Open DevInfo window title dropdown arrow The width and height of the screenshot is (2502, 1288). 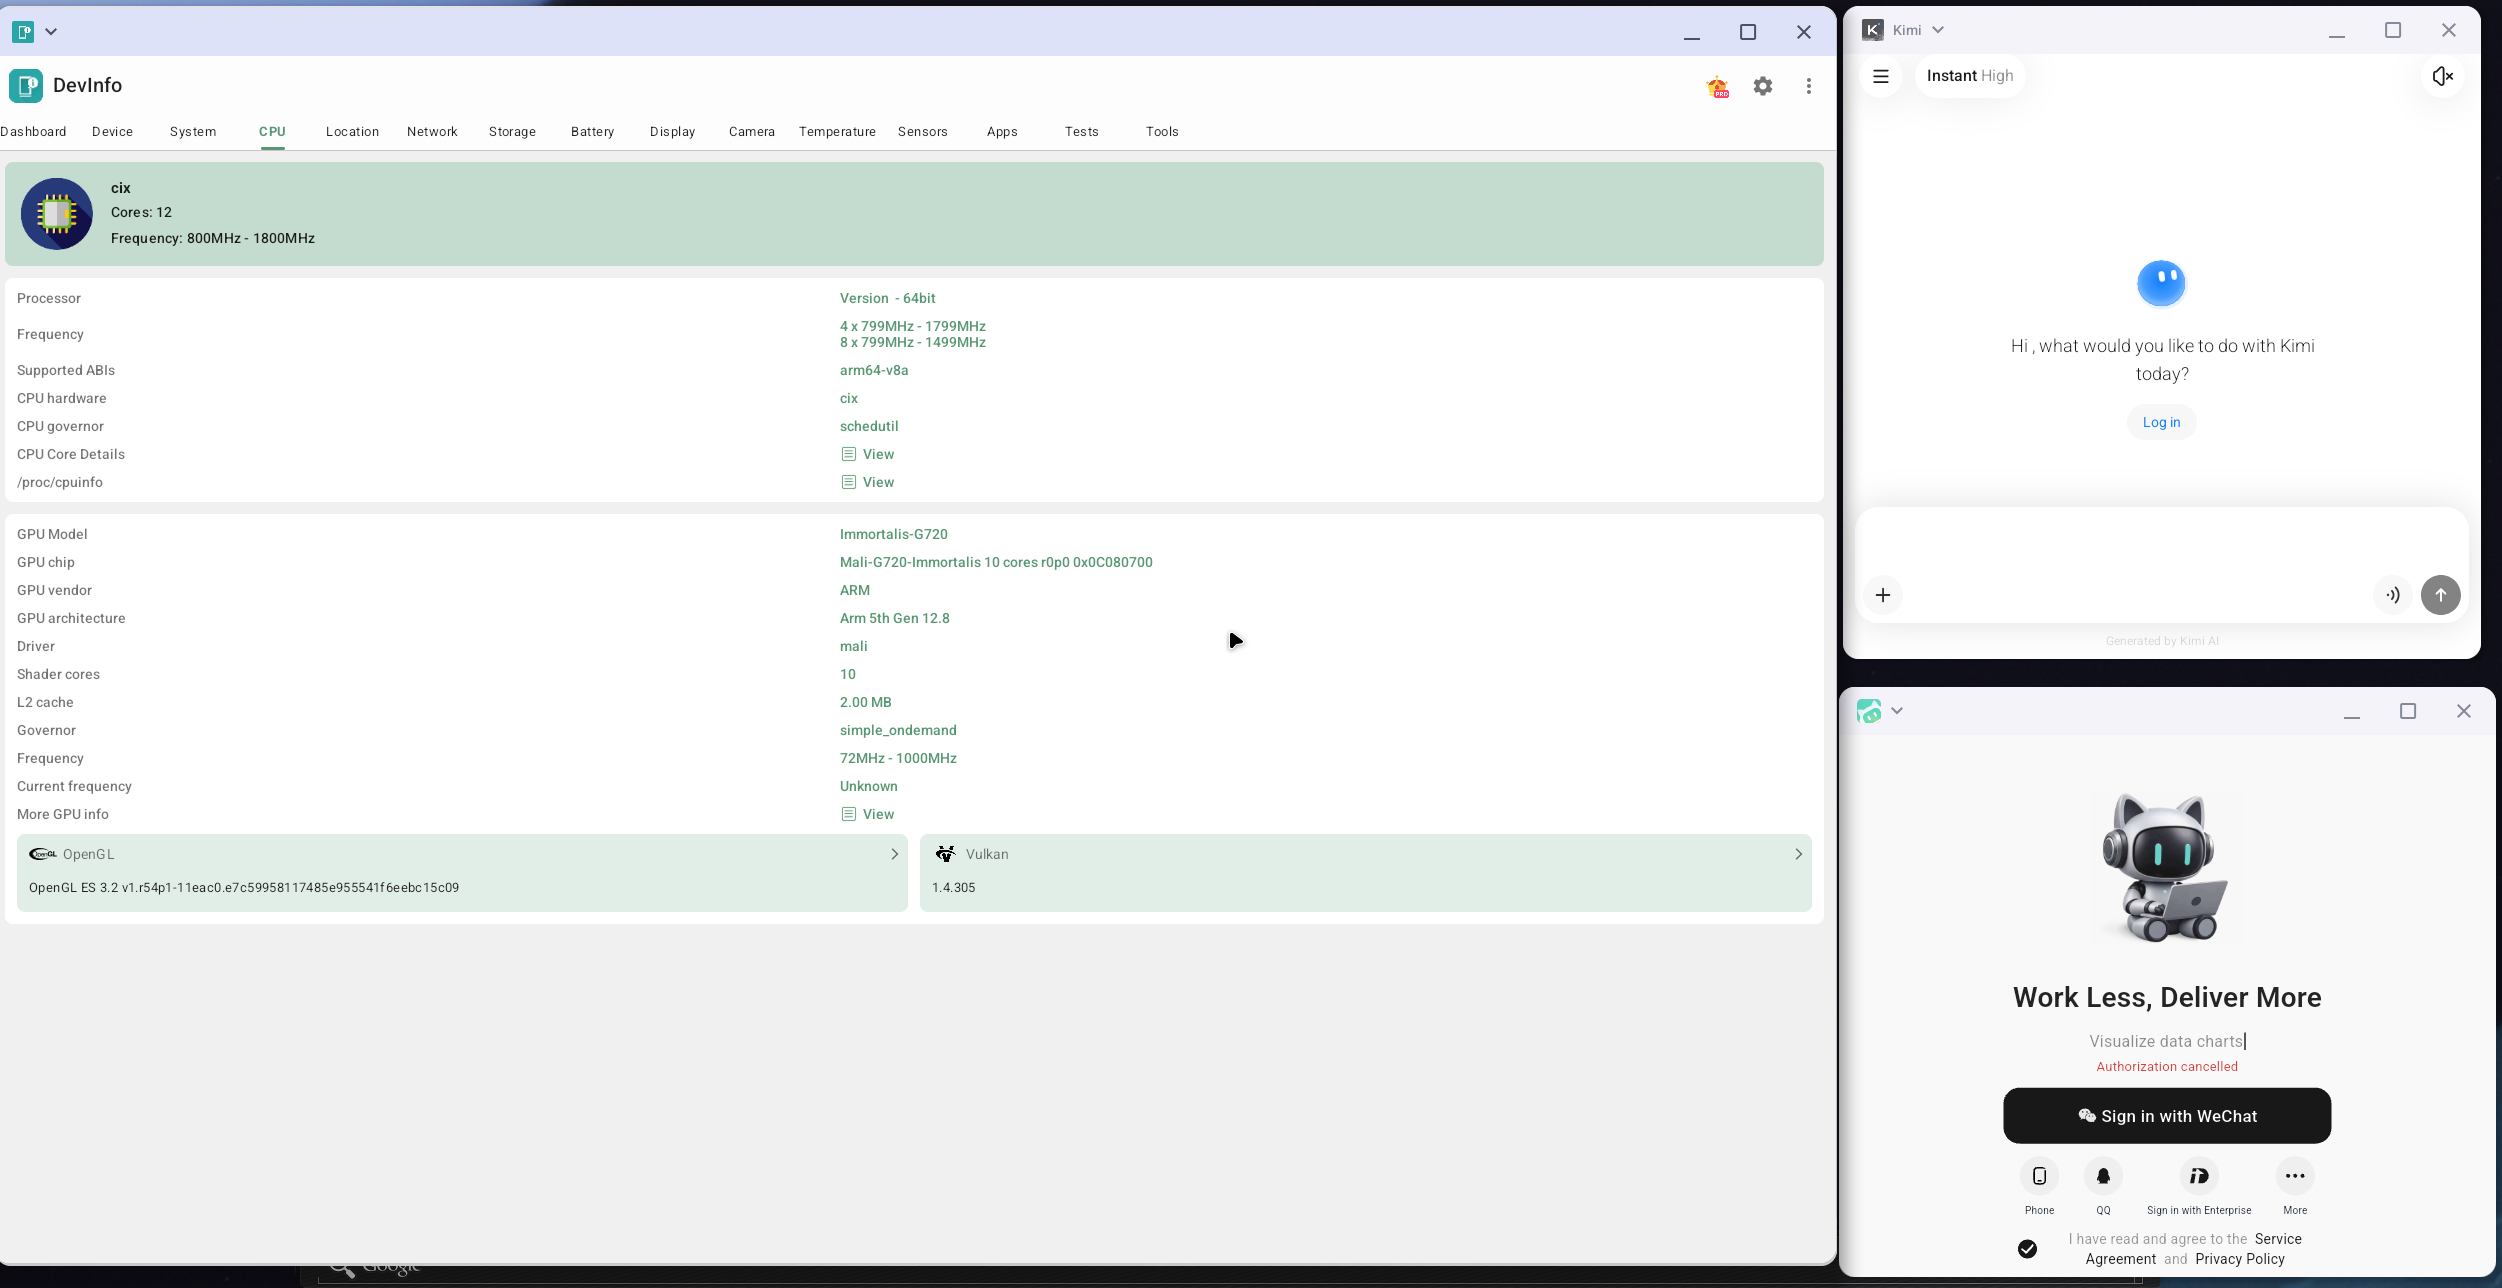(x=51, y=32)
